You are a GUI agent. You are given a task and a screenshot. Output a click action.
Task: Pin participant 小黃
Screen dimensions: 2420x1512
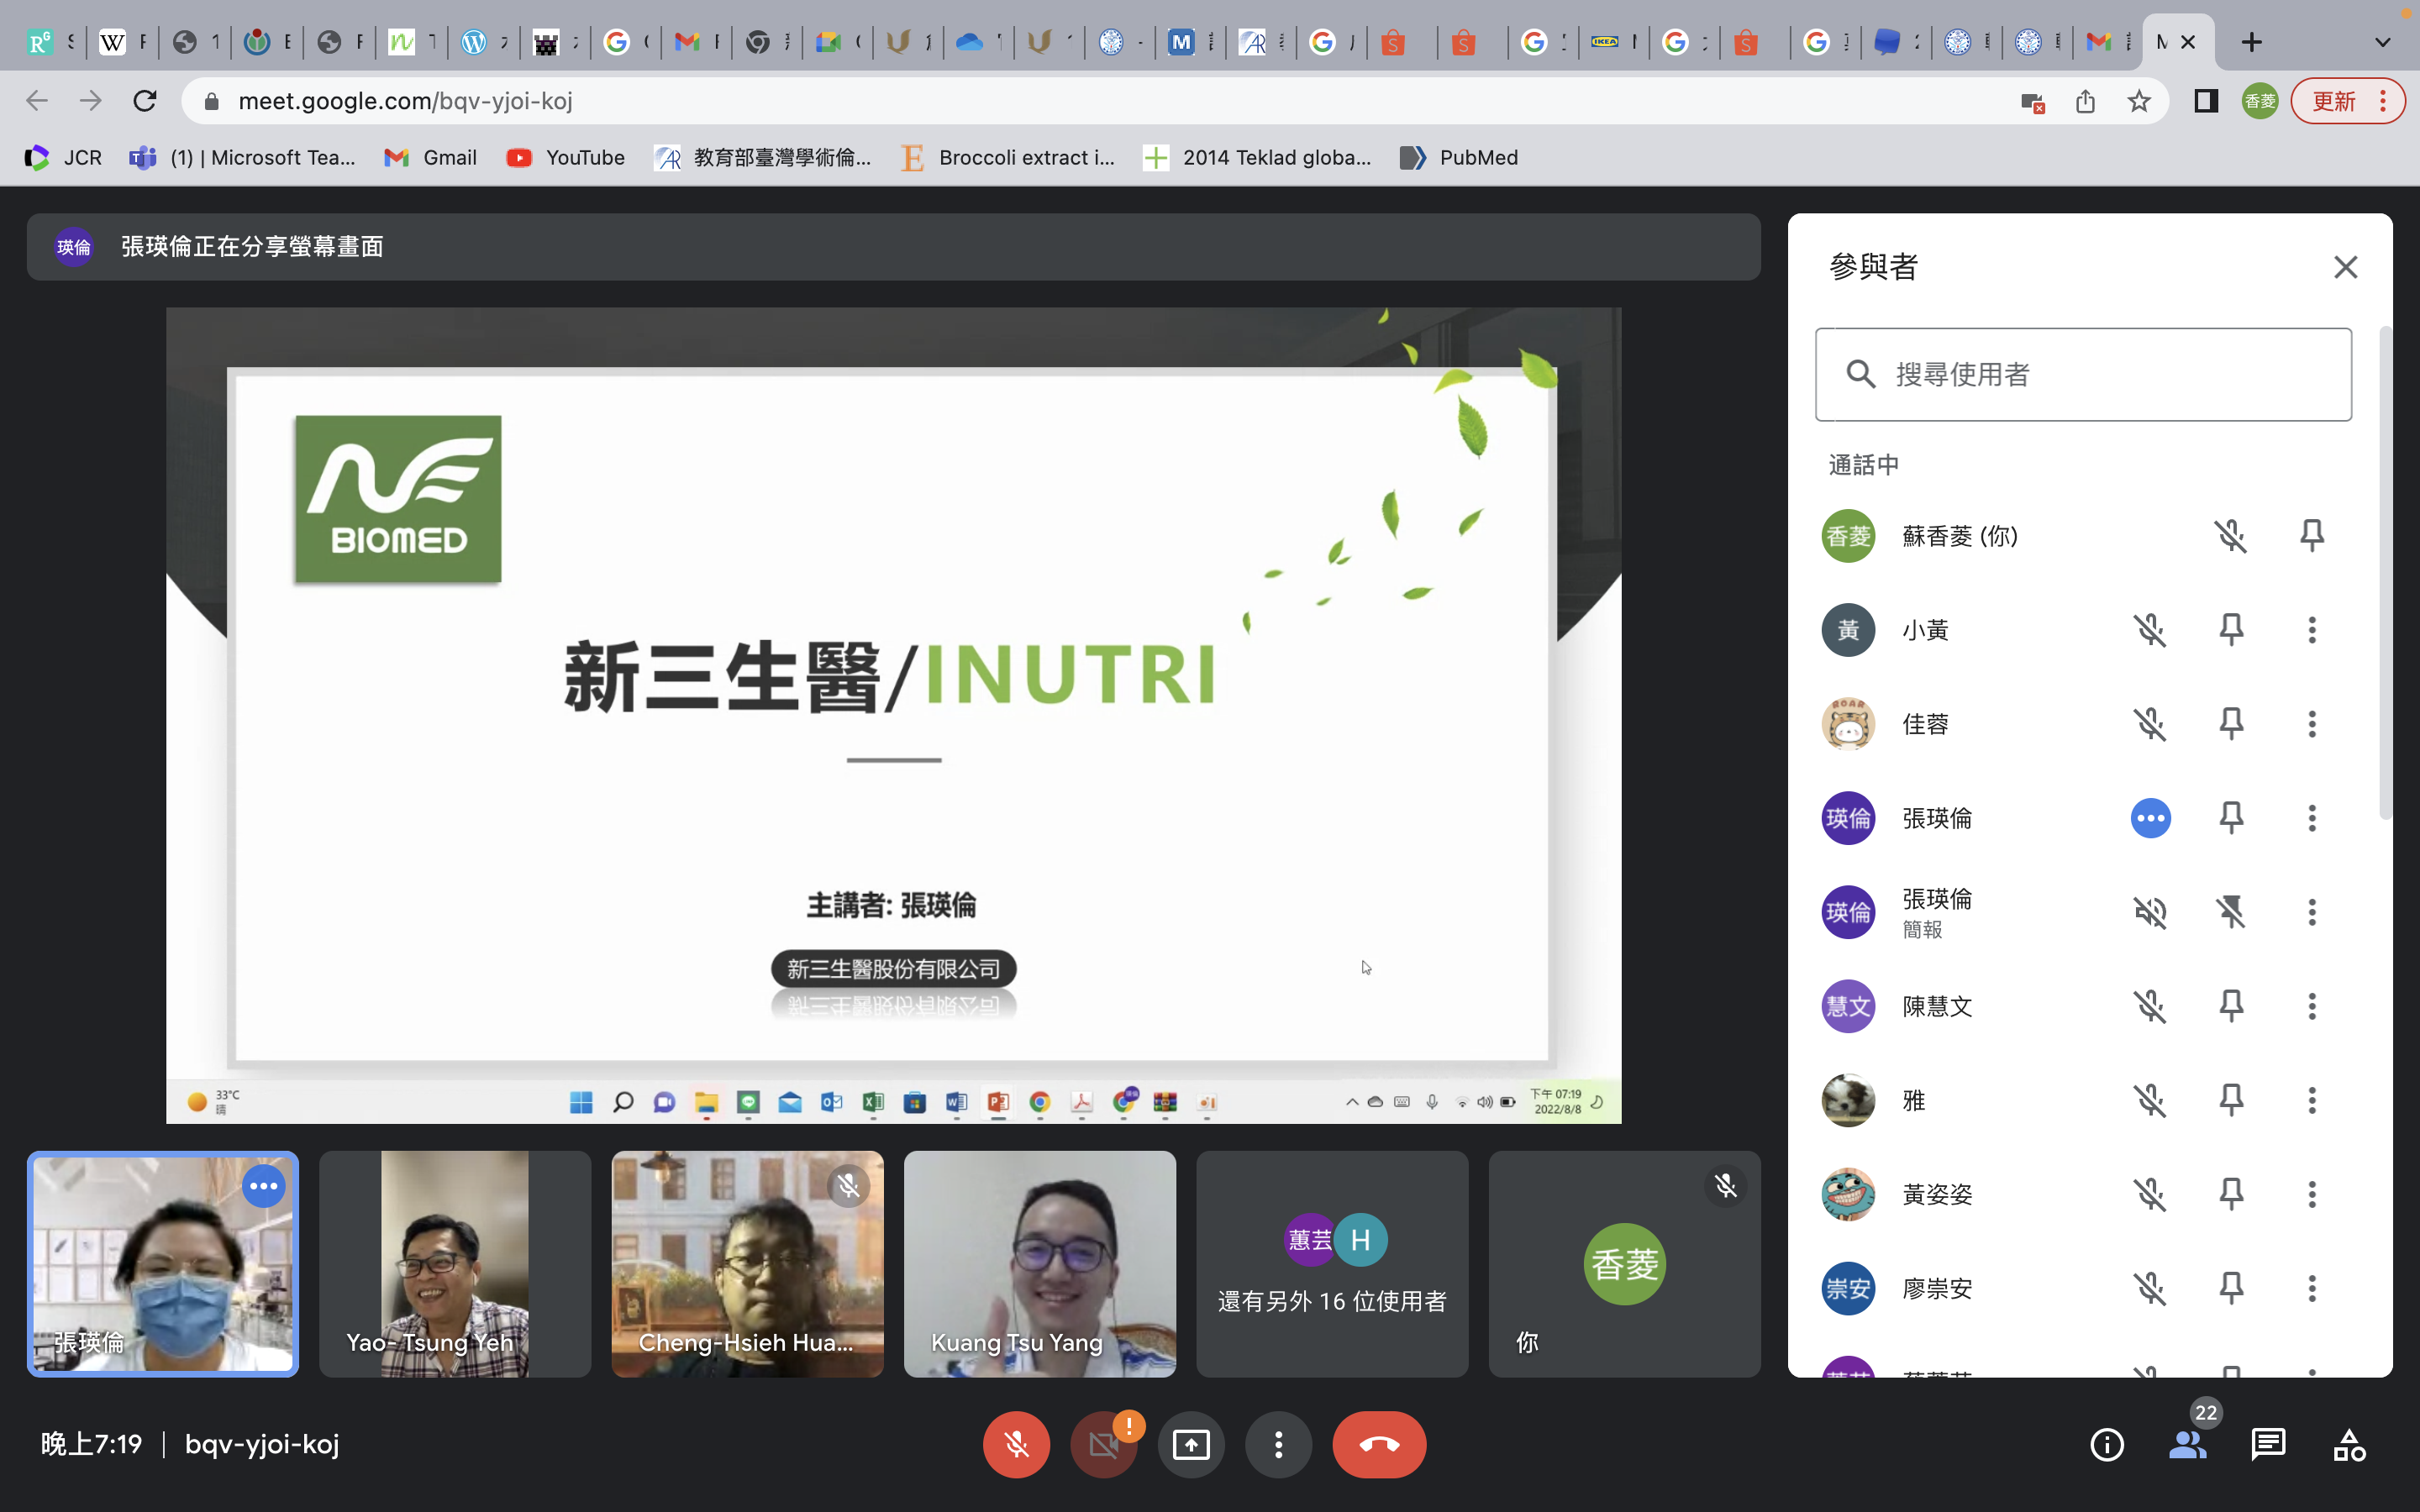click(2231, 630)
